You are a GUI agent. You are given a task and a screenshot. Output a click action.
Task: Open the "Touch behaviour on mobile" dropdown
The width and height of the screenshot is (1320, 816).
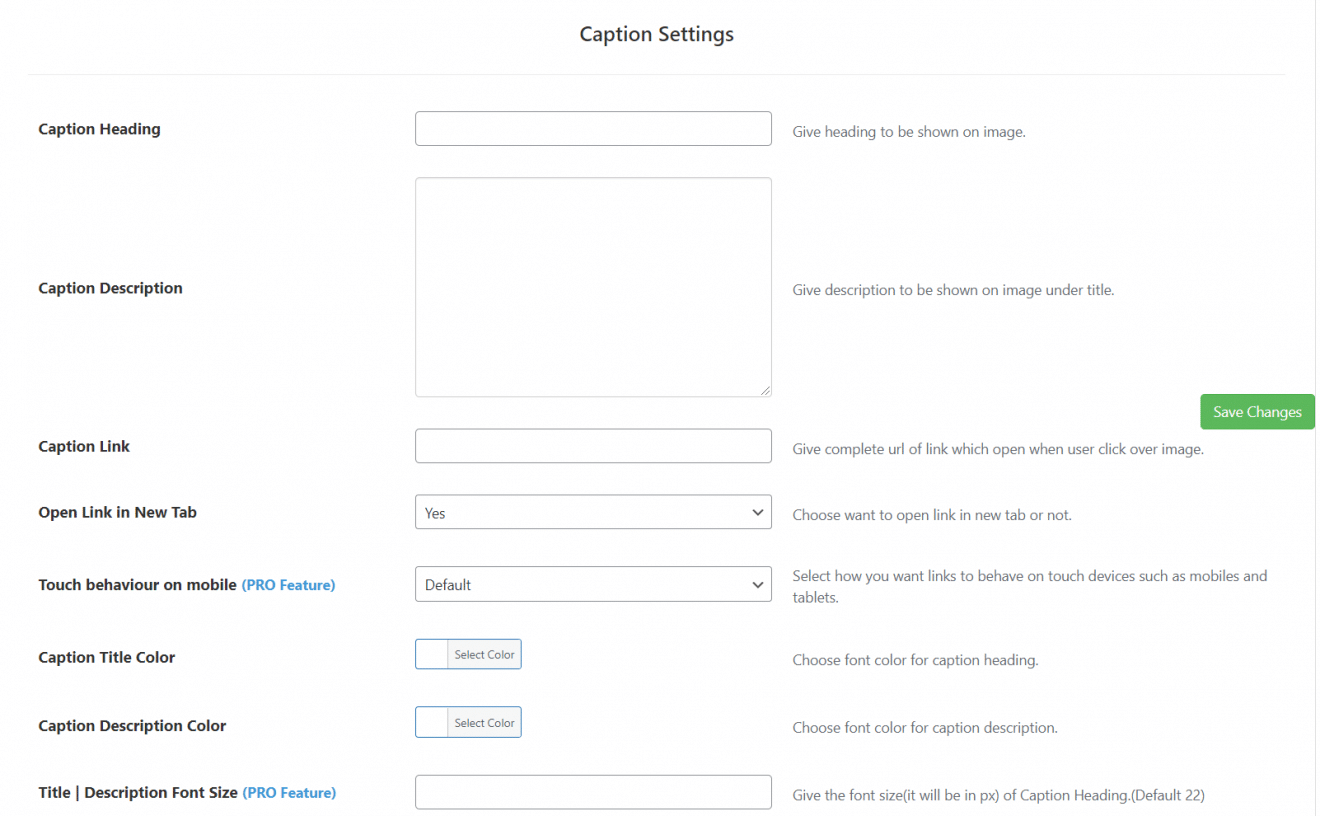coord(593,584)
